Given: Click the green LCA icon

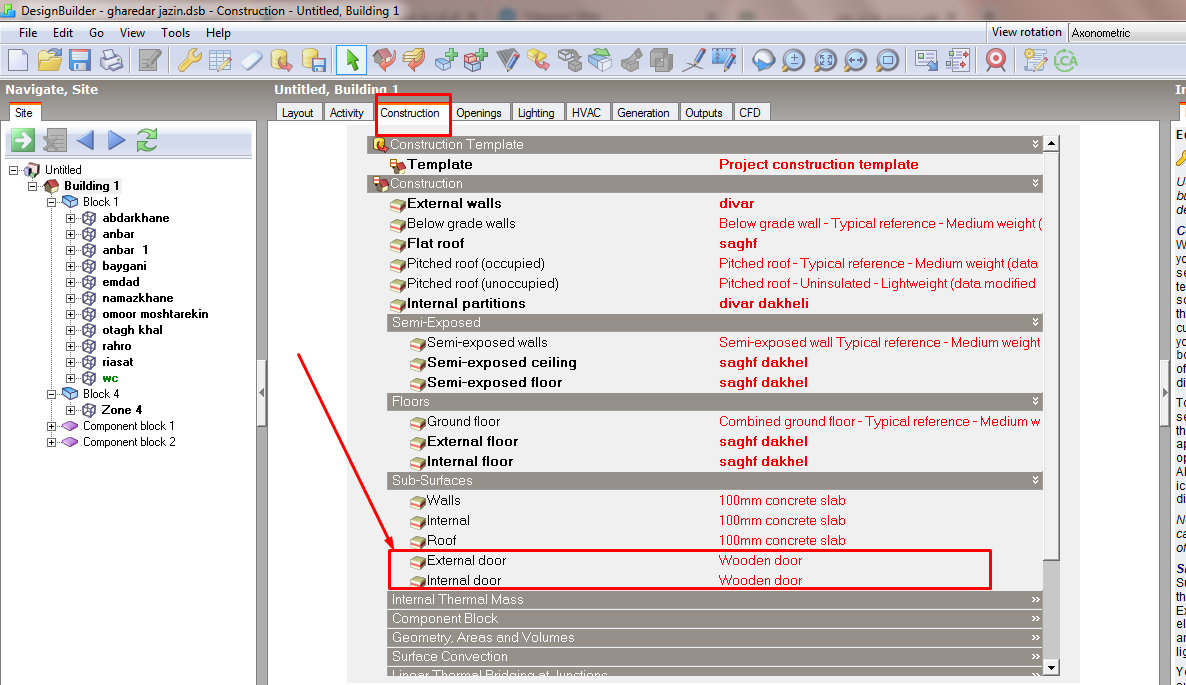Looking at the screenshot, I should click(1065, 60).
